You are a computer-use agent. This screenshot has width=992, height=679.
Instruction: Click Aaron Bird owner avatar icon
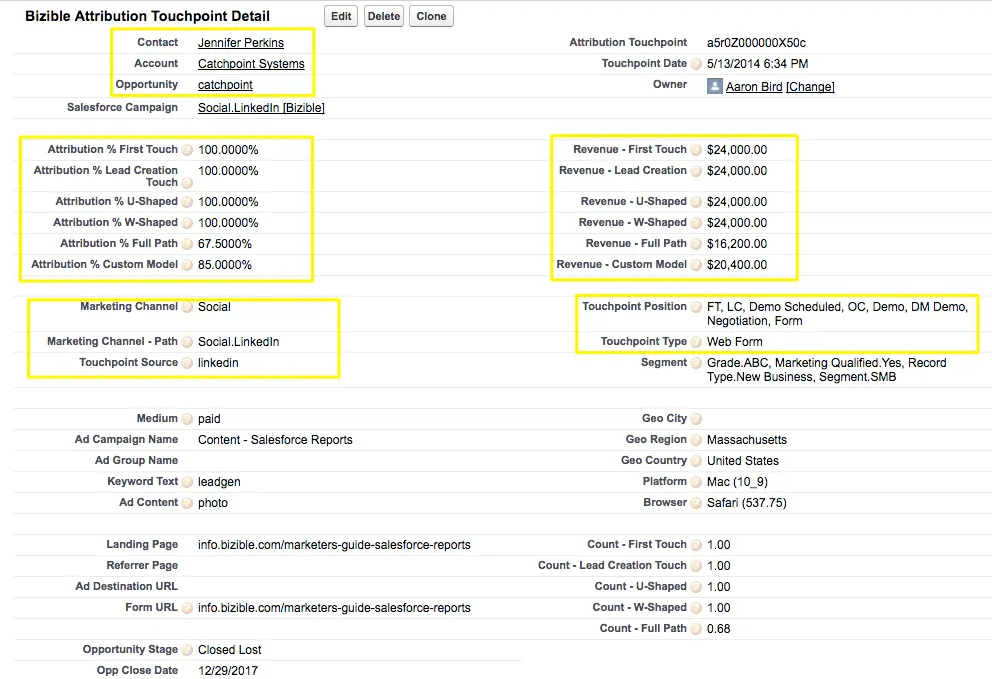pos(714,87)
